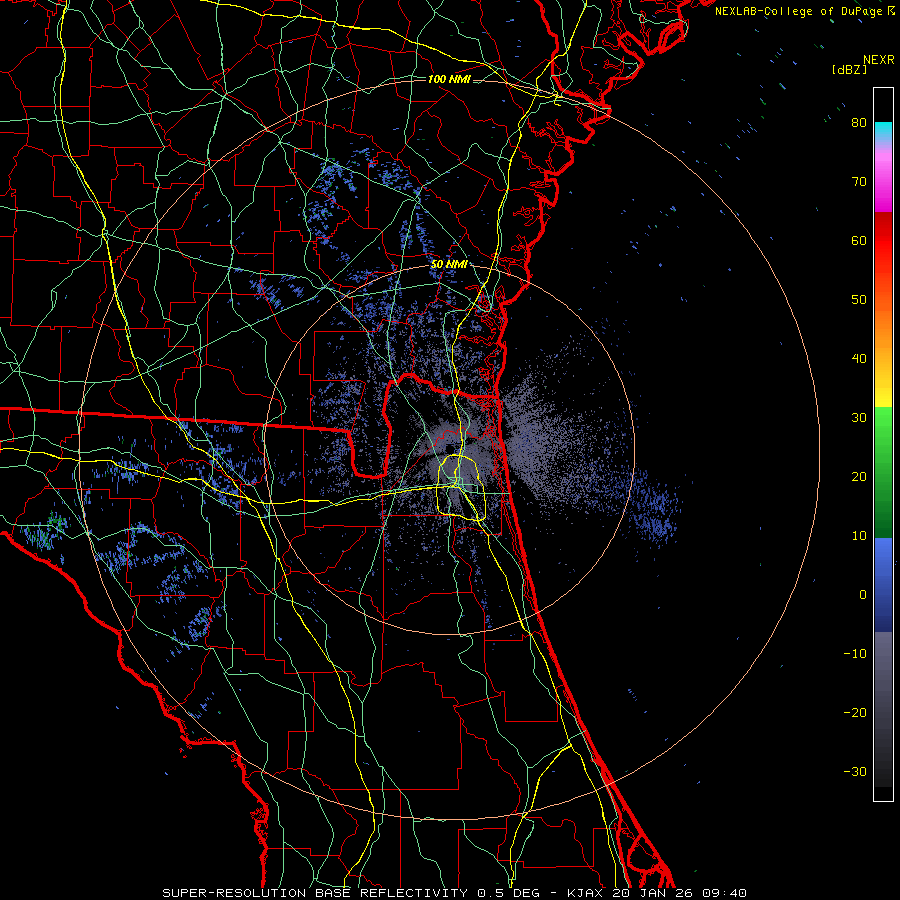The height and width of the screenshot is (900, 900).
Task: Click the 20 dBZ scale value
Action: pos(859,477)
